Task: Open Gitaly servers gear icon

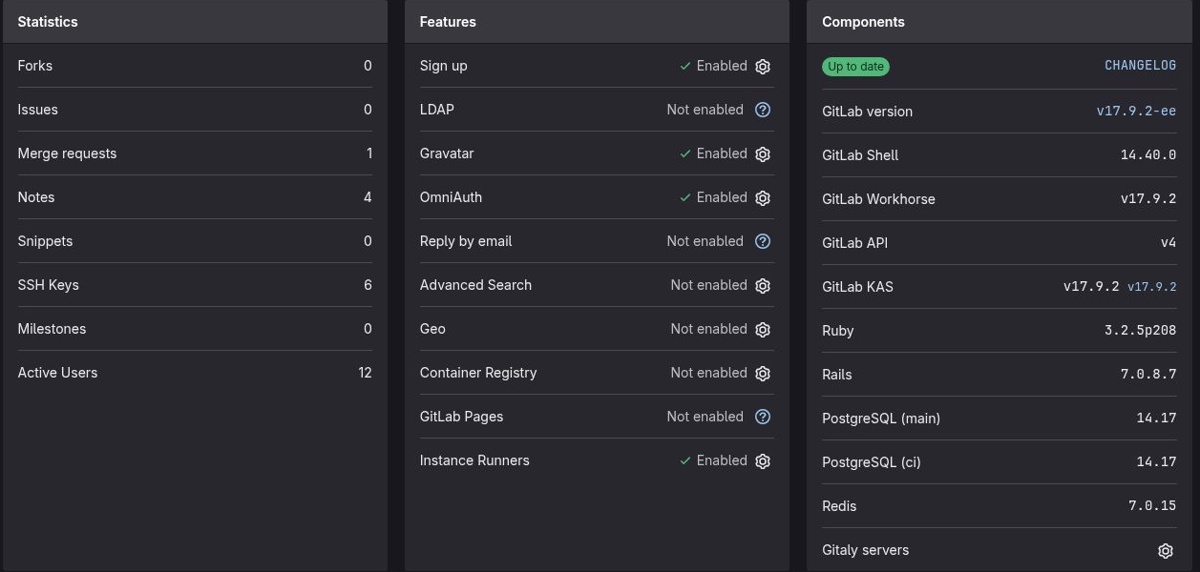Action: tap(1165, 551)
